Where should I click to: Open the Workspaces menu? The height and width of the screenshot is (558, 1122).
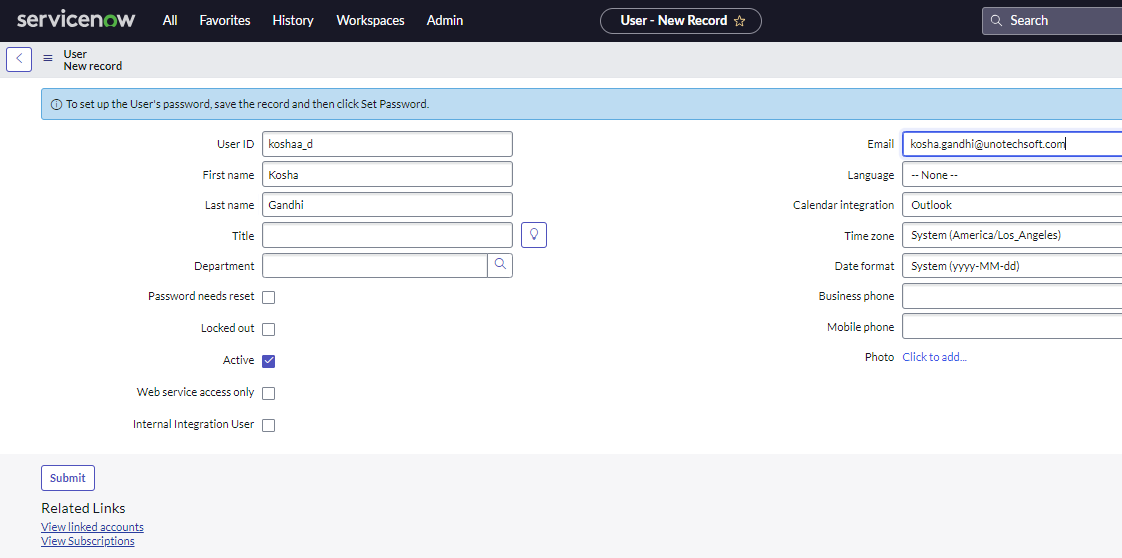[370, 21]
